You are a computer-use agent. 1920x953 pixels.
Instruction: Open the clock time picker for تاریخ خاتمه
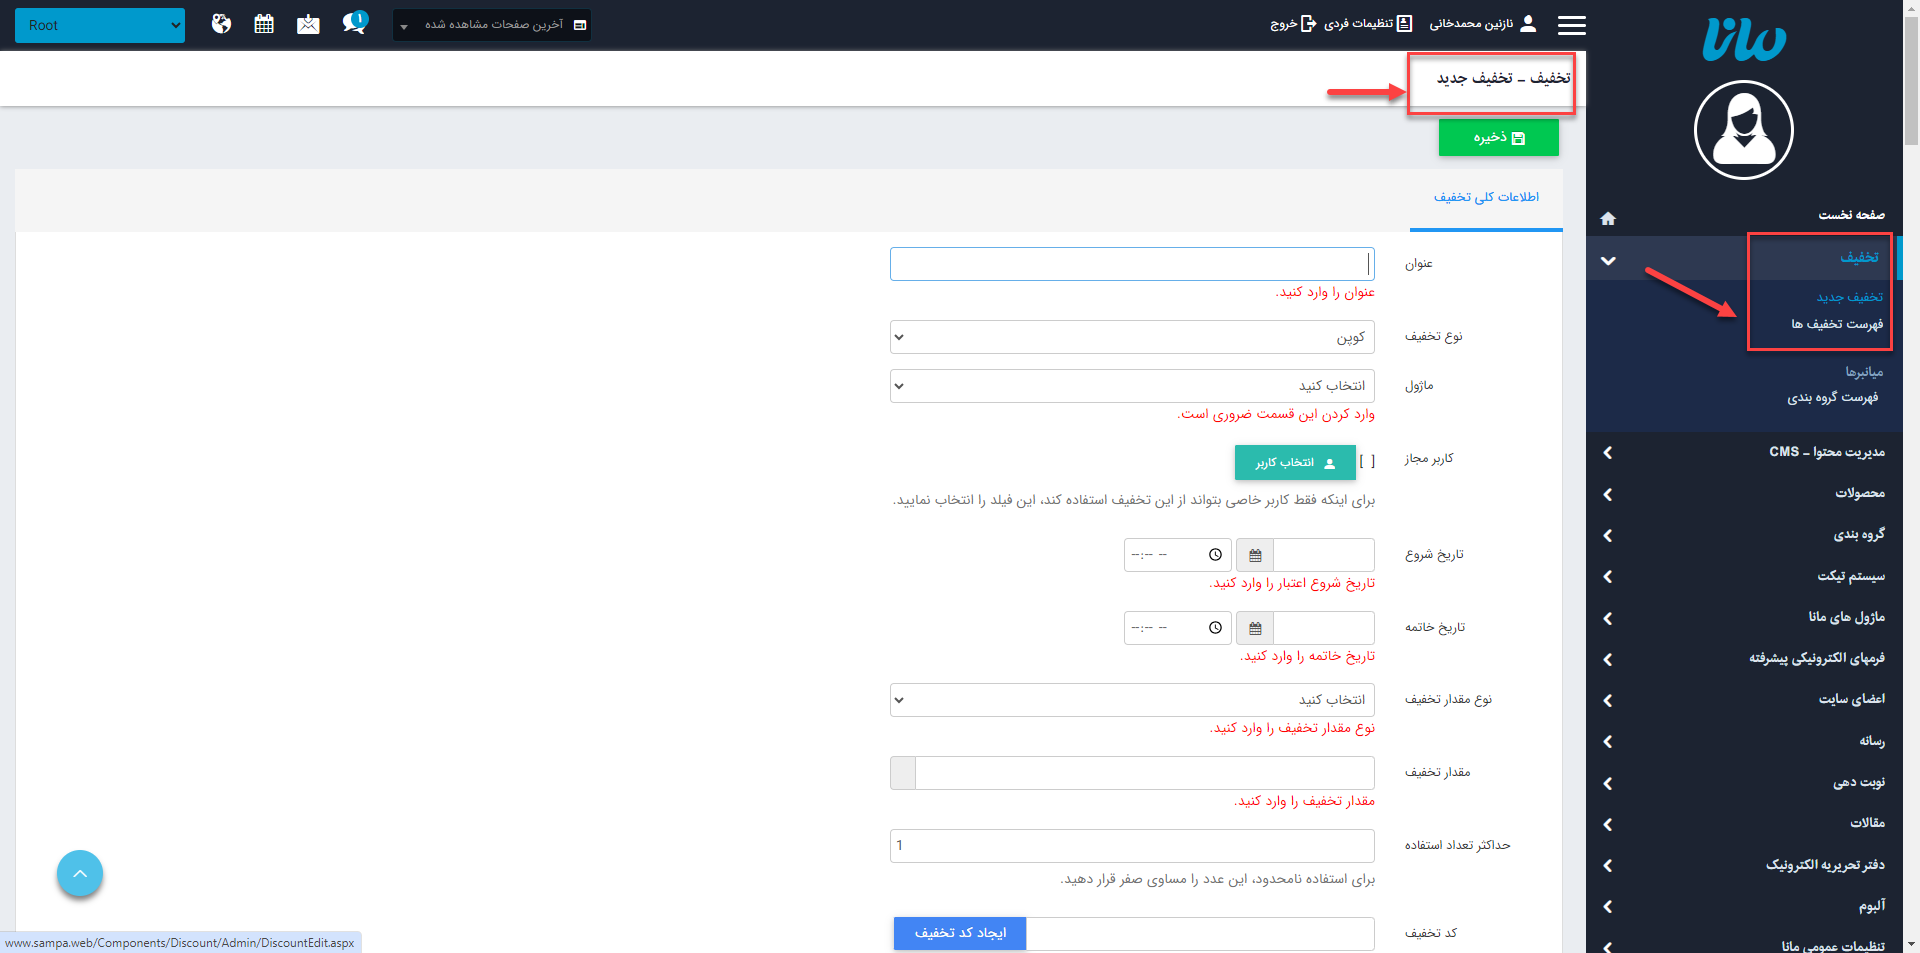click(x=1215, y=628)
